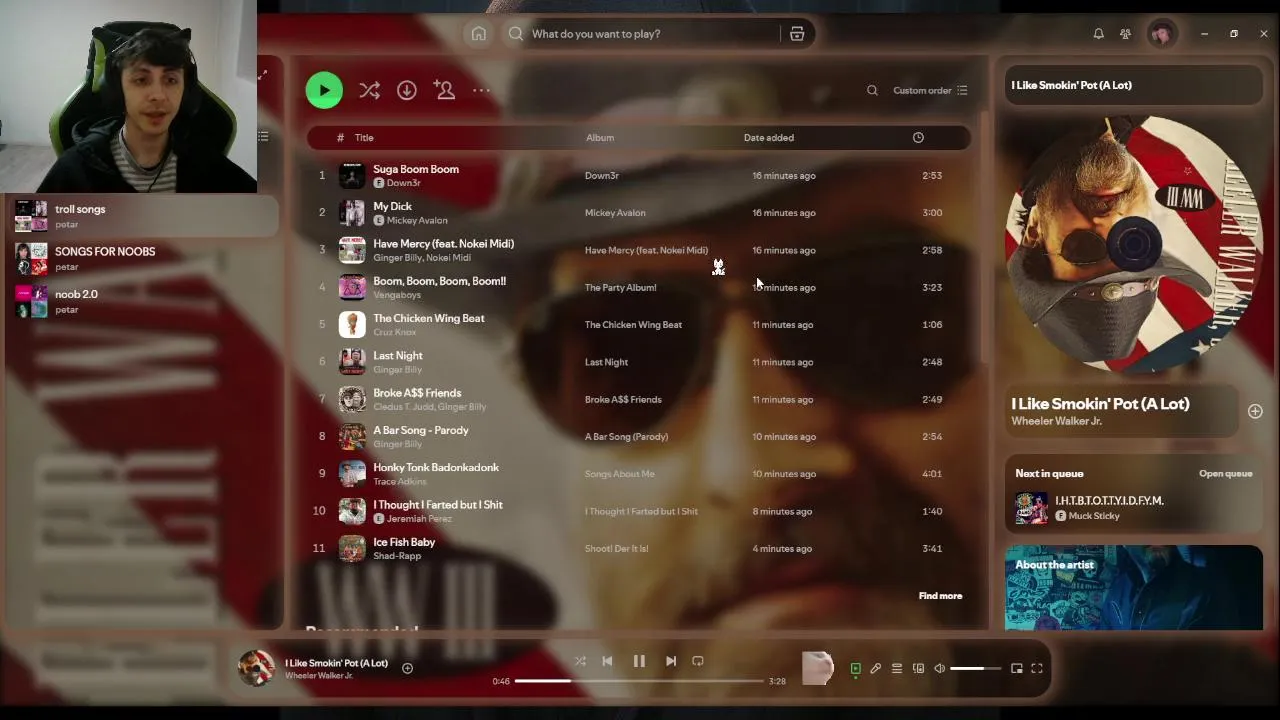
Task: Save current song via player bar plus
Action: (407, 668)
